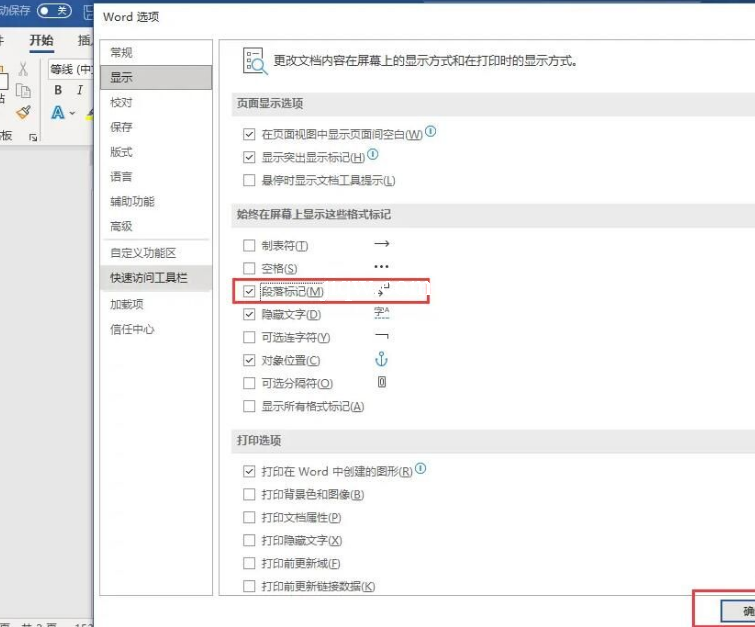Select 显示 category in Word options
This screenshot has height=627, width=755.
coord(156,78)
